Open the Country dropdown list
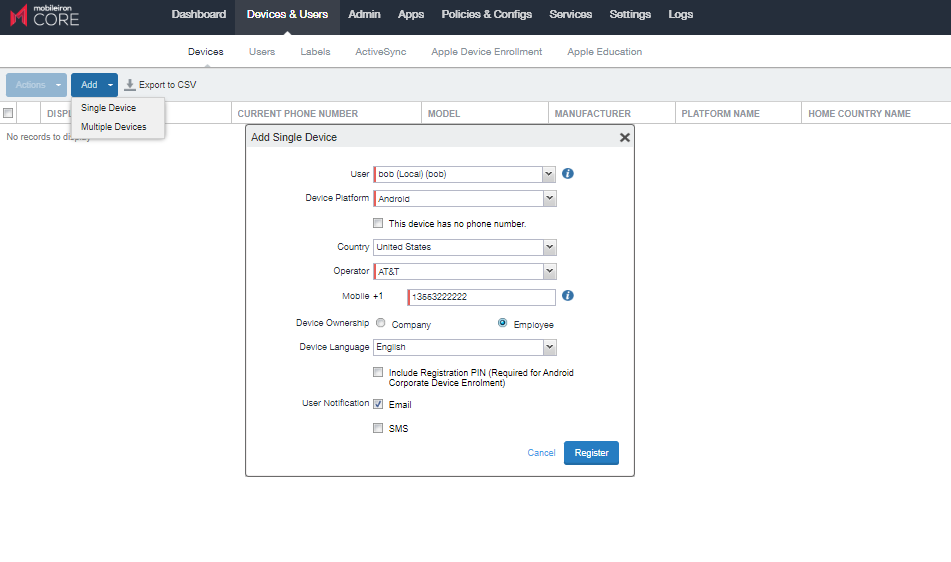951x562 pixels. 548,247
